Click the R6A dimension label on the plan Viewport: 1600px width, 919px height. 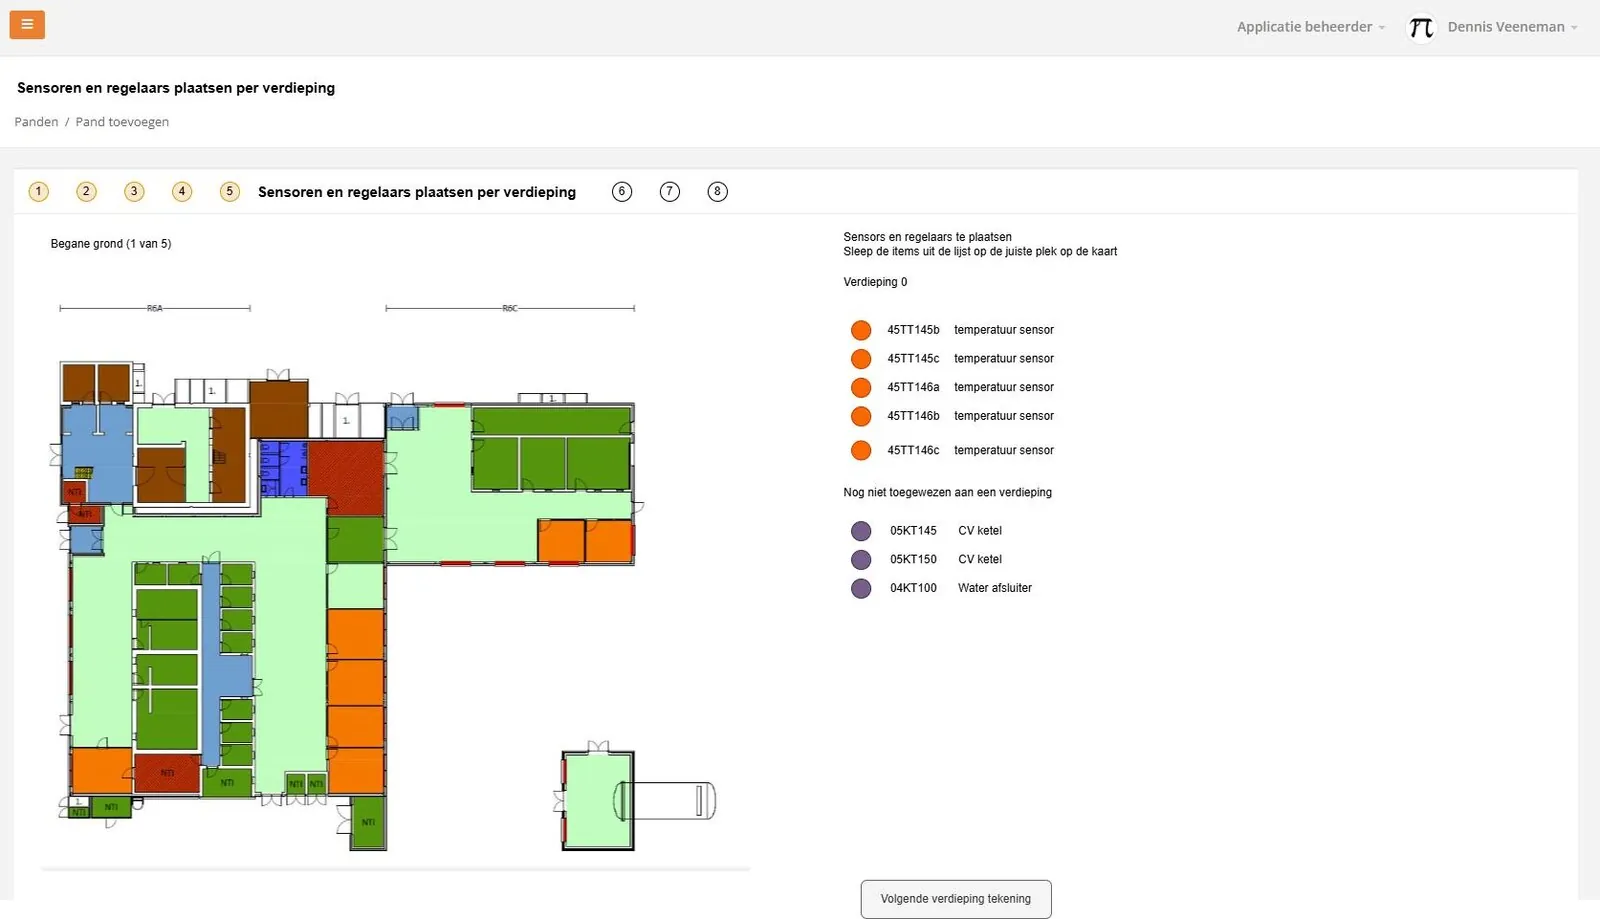click(155, 308)
